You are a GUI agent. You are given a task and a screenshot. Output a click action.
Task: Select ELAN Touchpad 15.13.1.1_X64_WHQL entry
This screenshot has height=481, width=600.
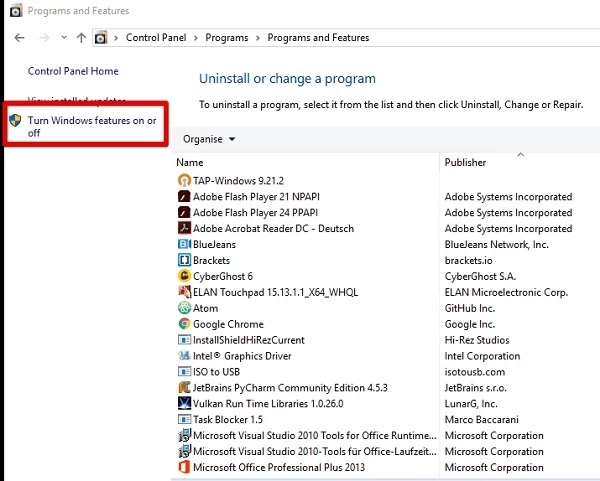coord(276,292)
